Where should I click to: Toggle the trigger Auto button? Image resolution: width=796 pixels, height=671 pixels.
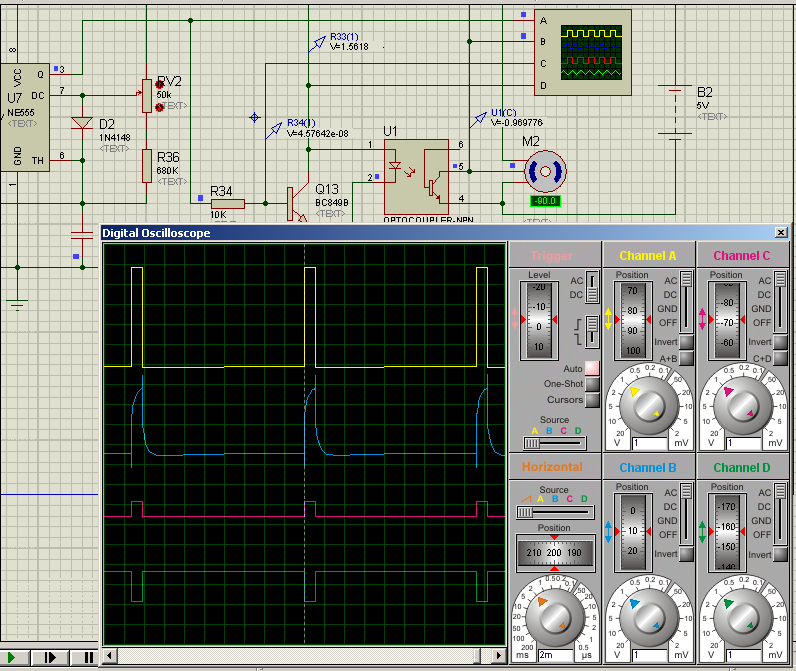592,369
